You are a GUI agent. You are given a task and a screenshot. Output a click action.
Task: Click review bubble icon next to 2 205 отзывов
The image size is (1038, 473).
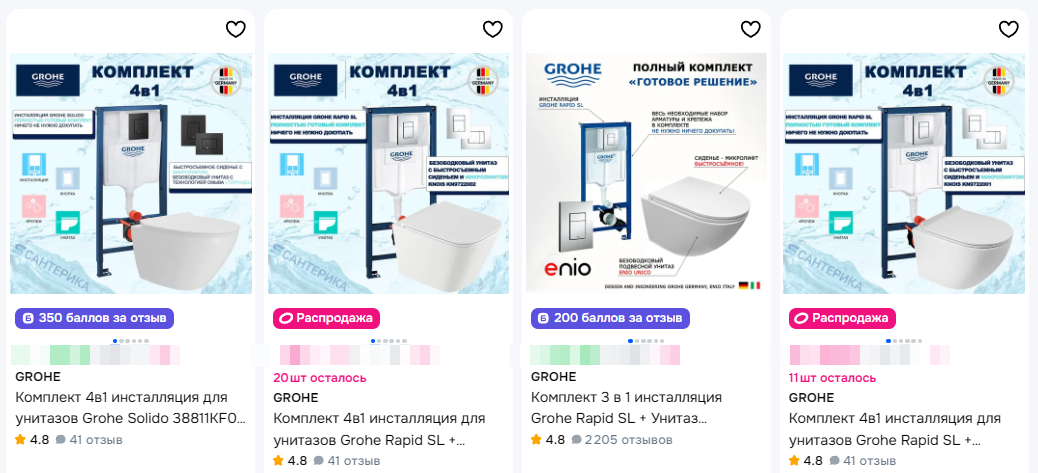(577, 440)
